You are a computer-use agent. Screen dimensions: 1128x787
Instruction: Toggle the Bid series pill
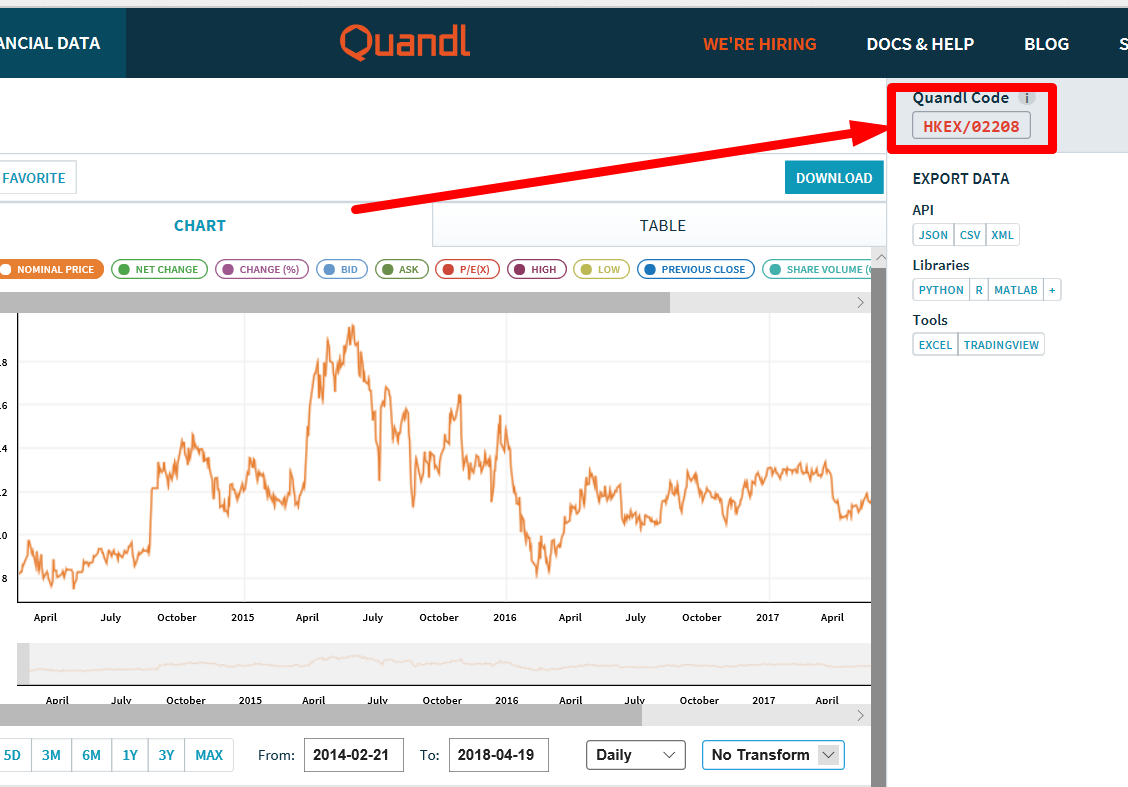[342, 269]
